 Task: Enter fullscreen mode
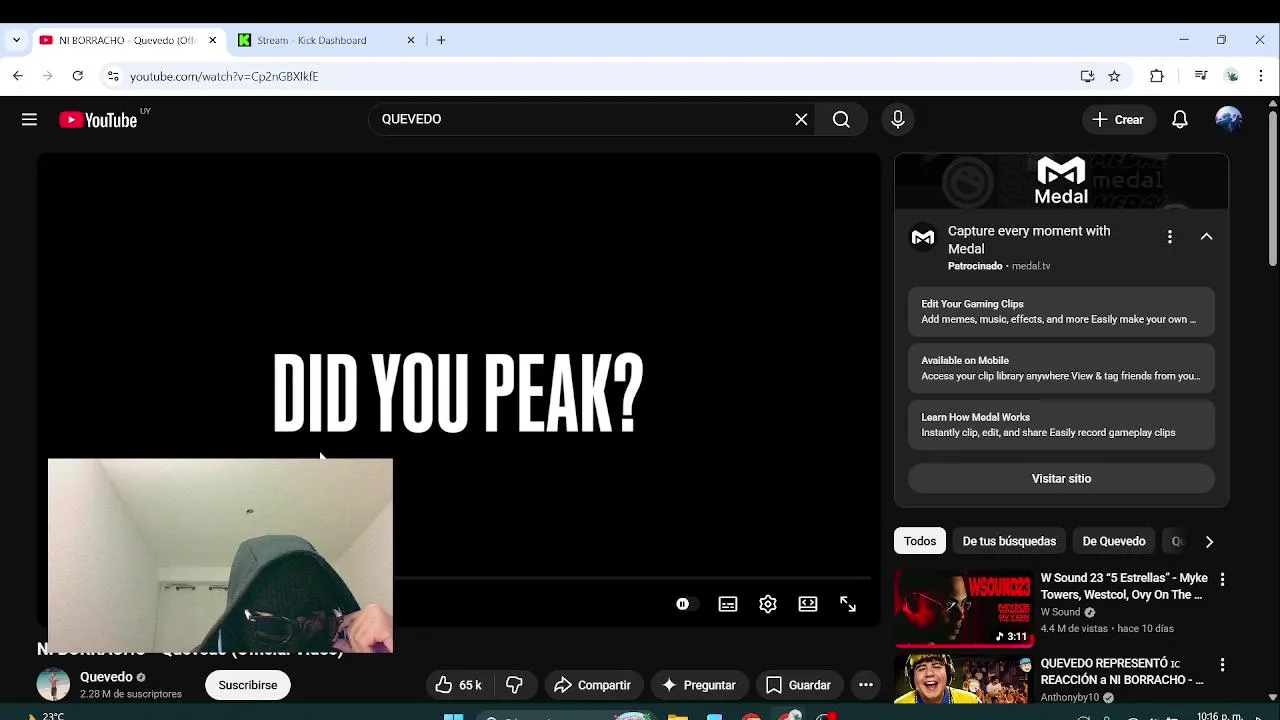pyautogui.click(x=848, y=604)
